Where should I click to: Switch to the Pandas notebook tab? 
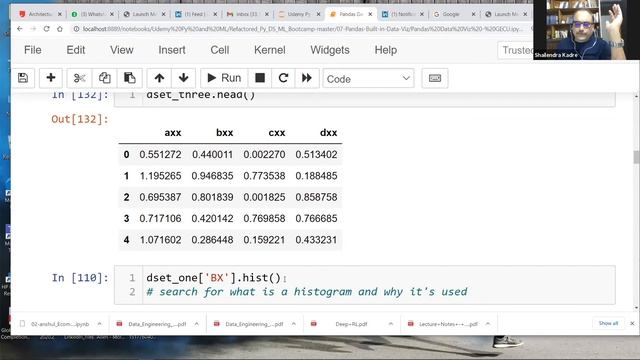[351, 14]
